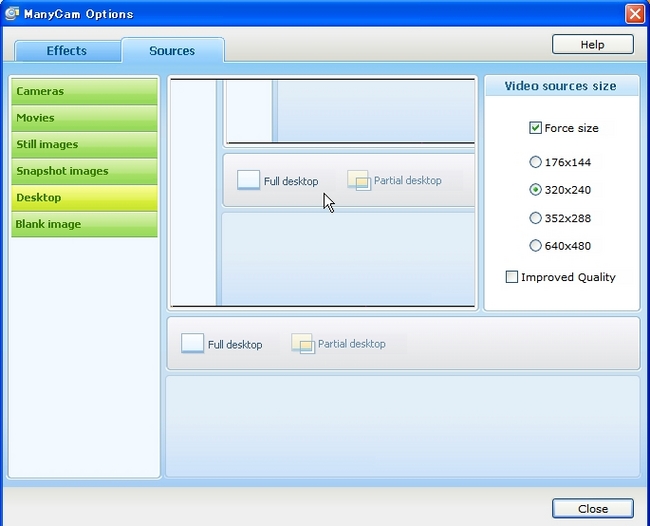Select the Still images category
Viewport: 650px width, 526px height.
[x=85, y=145]
